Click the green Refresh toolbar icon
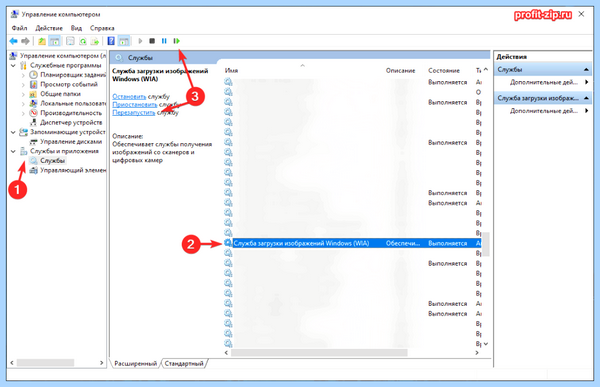 point(83,41)
